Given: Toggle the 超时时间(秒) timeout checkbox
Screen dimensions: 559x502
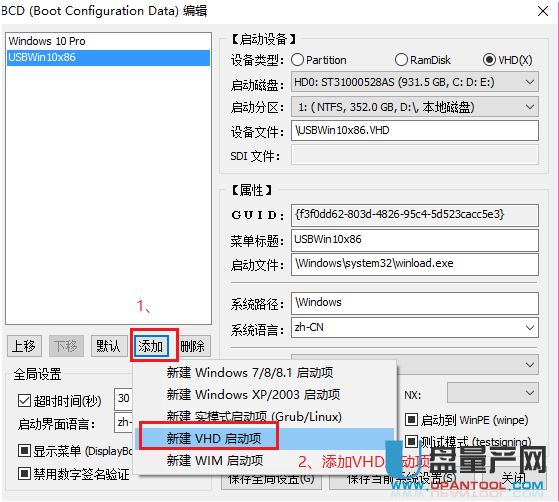Looking at the screenshot, I should pyautogui.click(x=24, y=401).
